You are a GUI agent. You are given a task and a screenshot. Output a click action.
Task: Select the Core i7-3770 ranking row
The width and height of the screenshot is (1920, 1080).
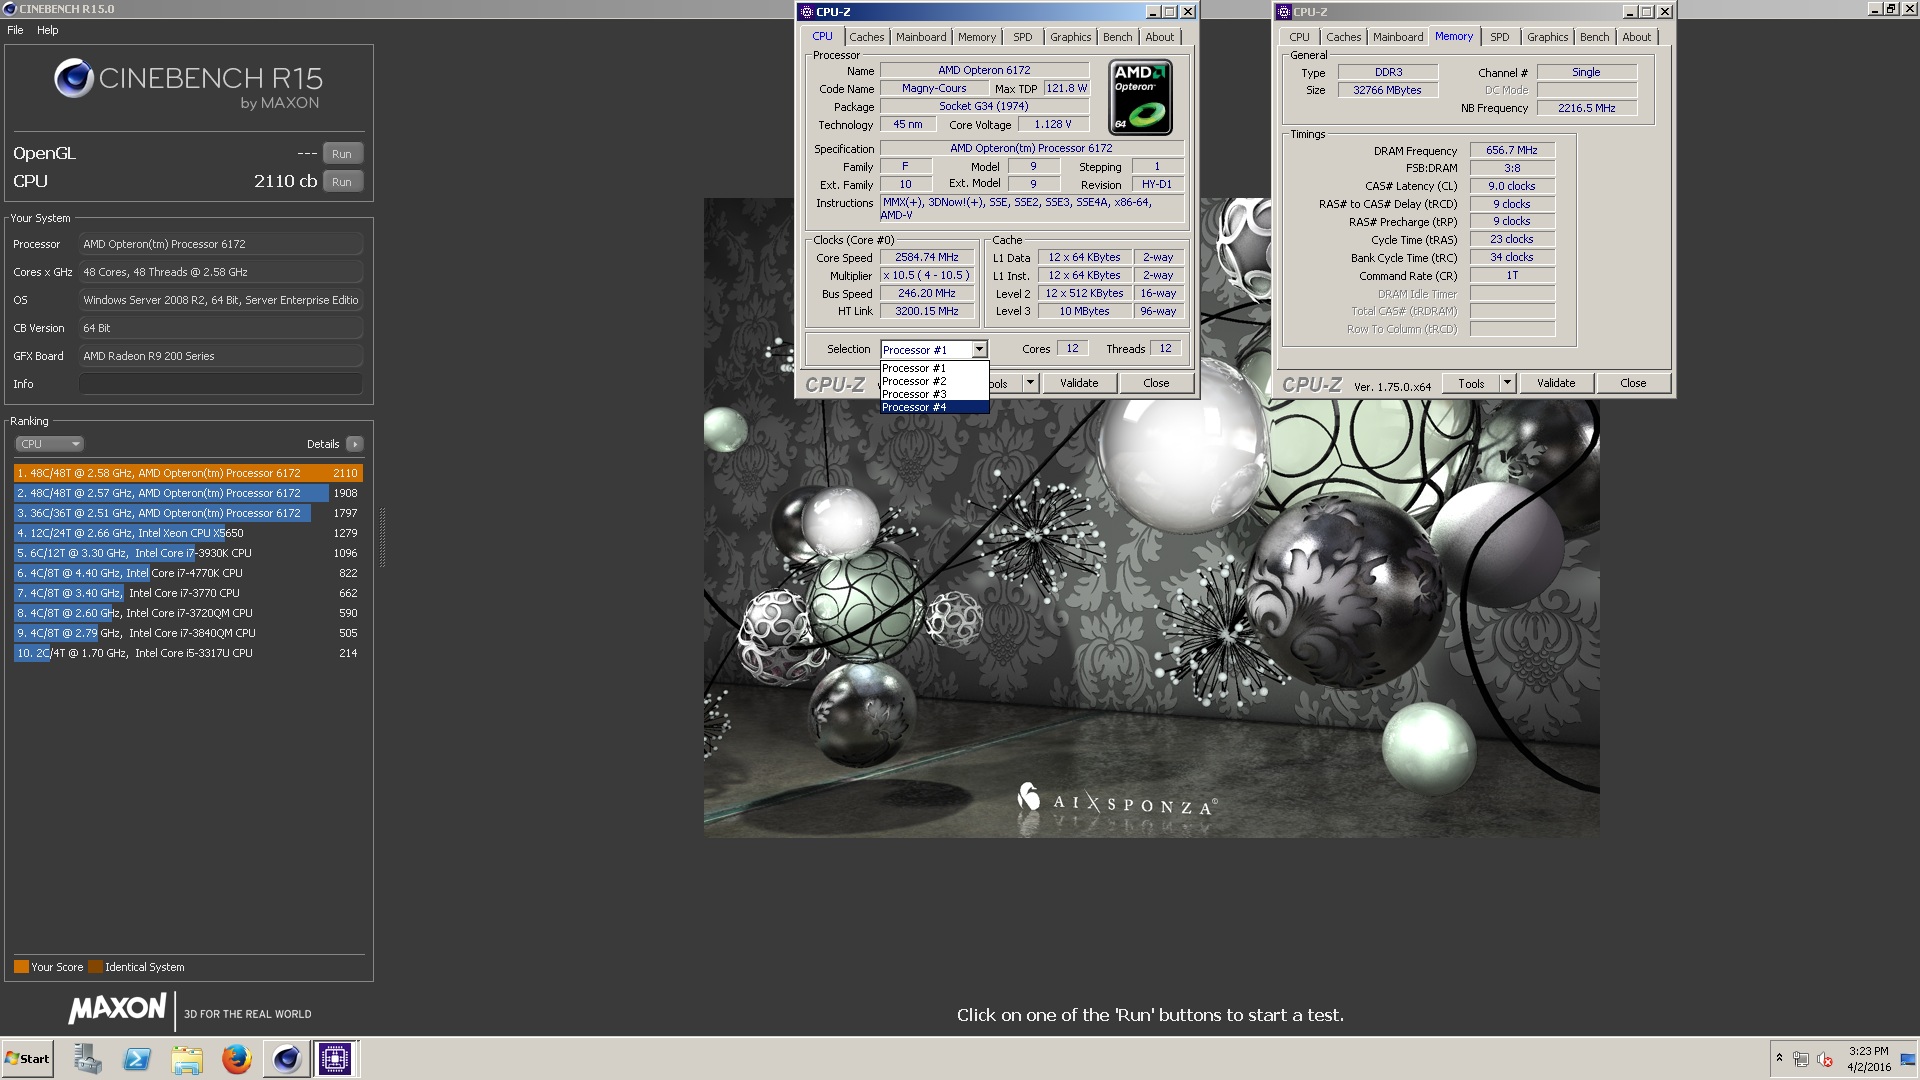(x=188, y=593)
